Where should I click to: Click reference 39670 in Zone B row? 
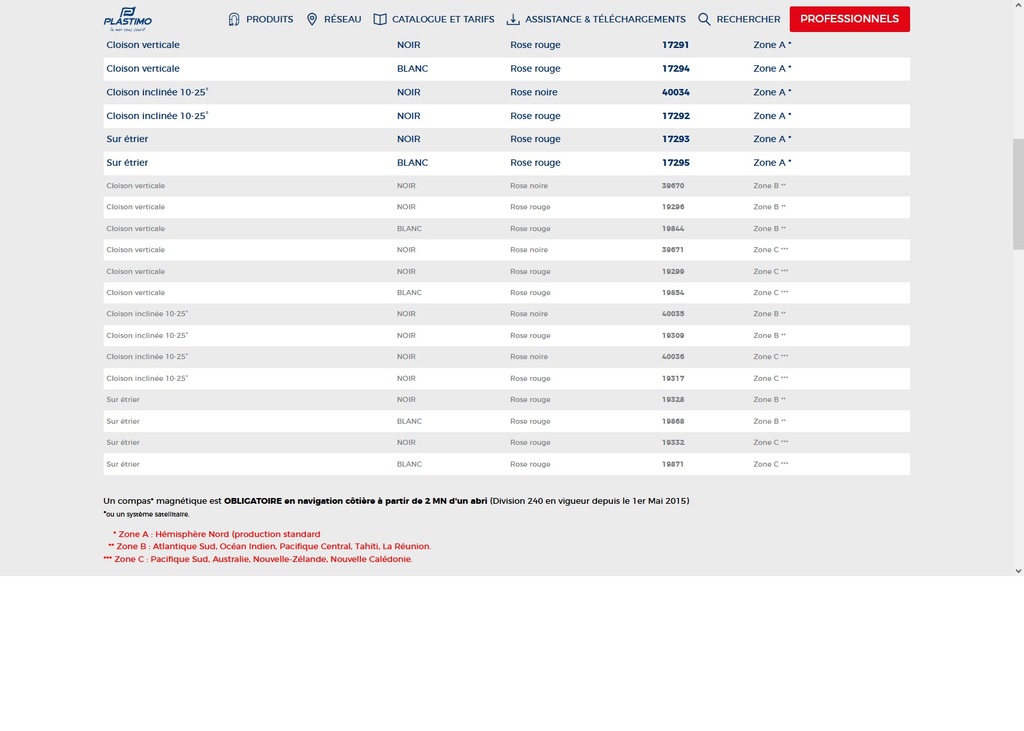click(673, 186)
